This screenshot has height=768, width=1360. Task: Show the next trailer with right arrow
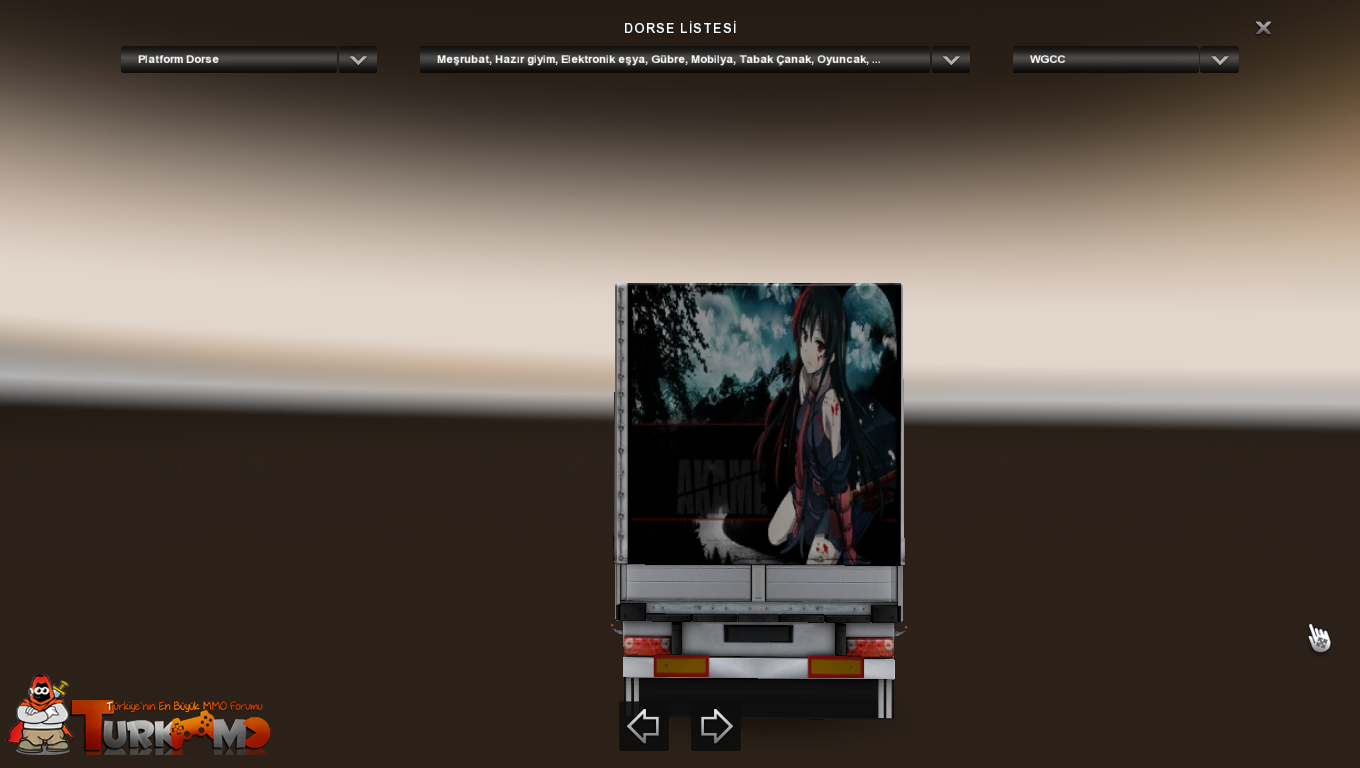[716, 726]
